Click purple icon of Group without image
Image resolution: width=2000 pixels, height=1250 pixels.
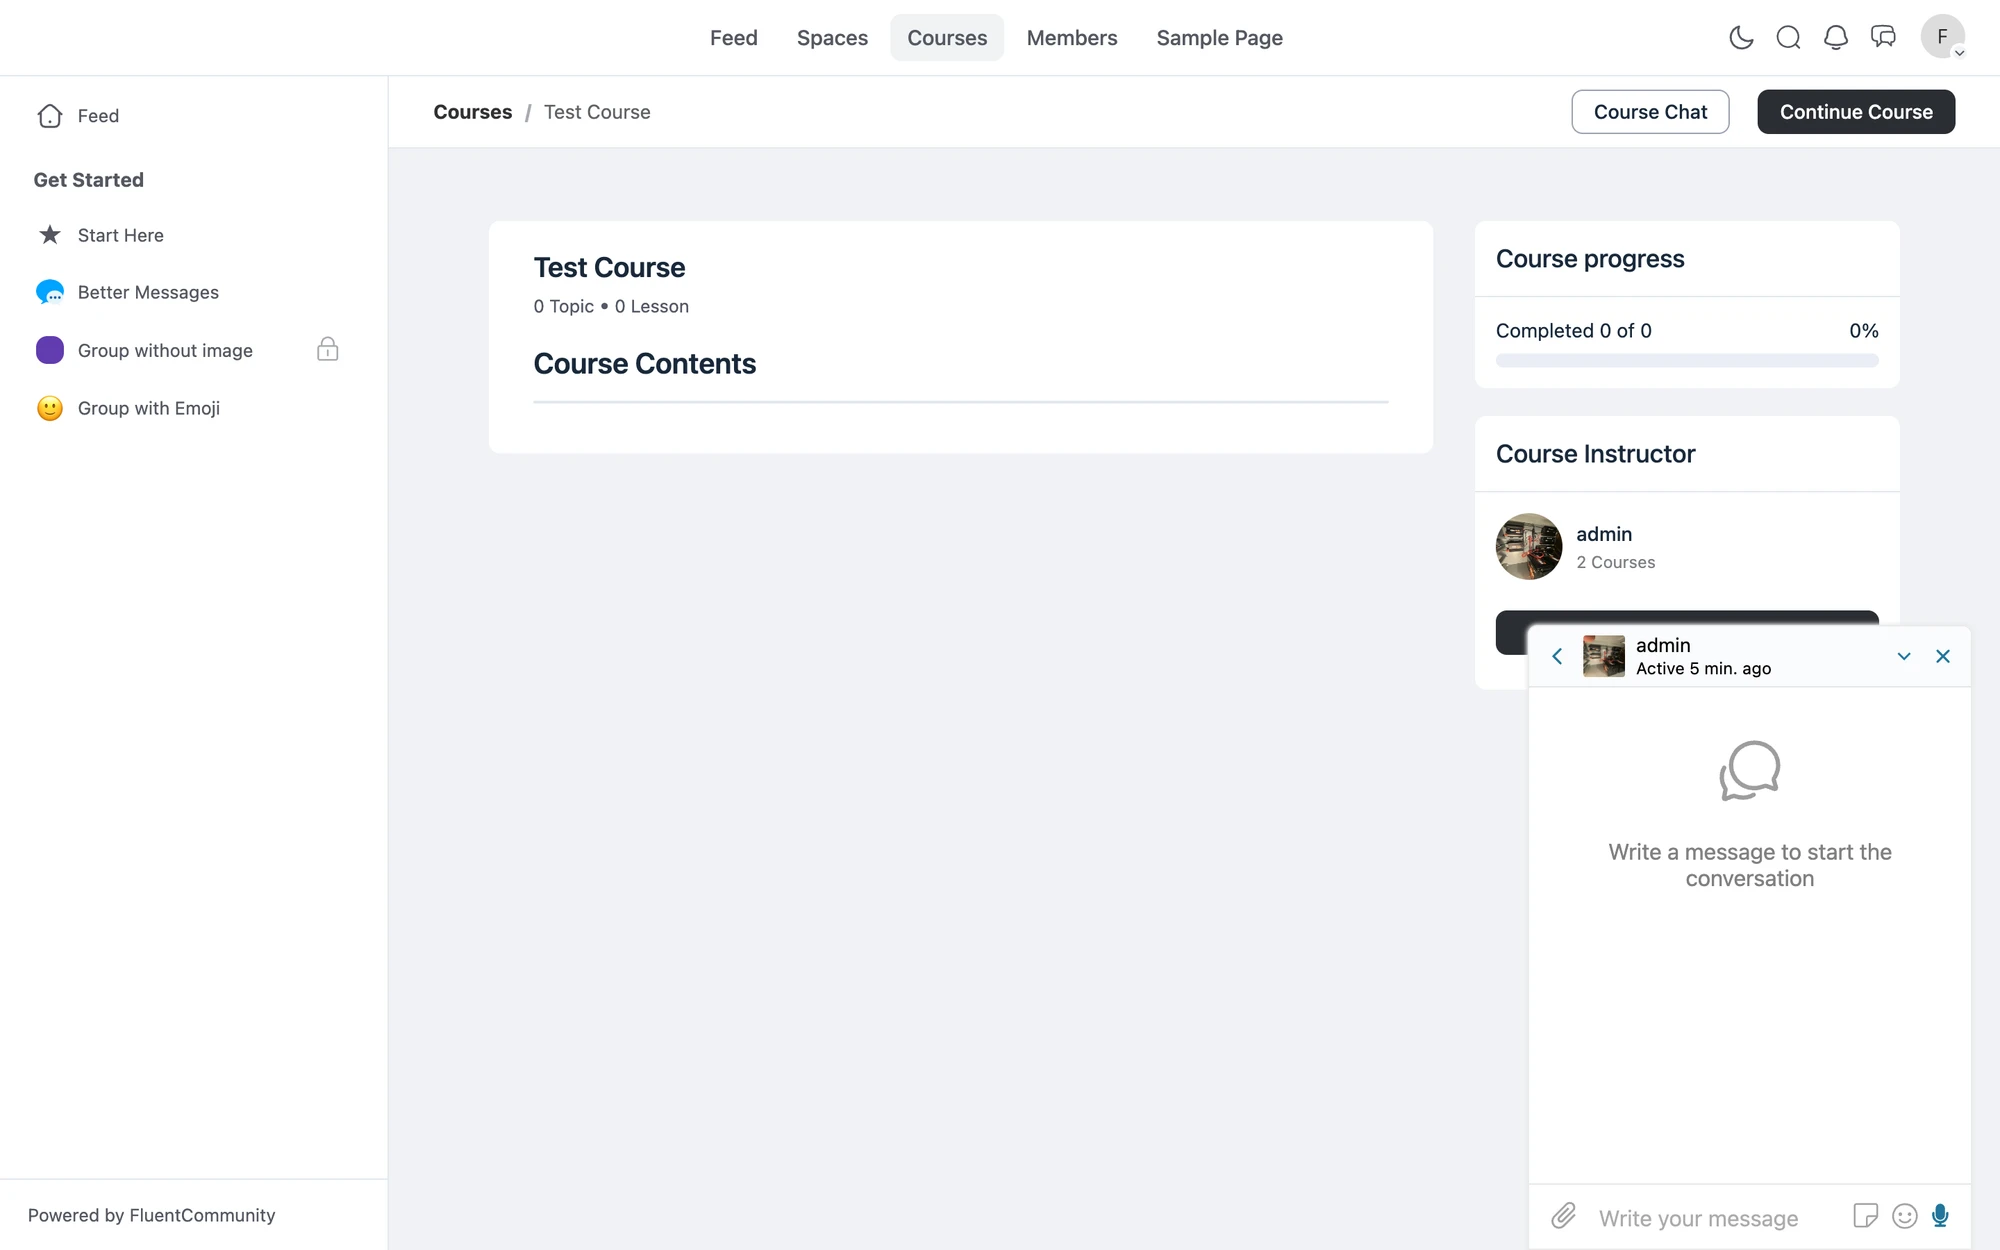pos(50,350)
